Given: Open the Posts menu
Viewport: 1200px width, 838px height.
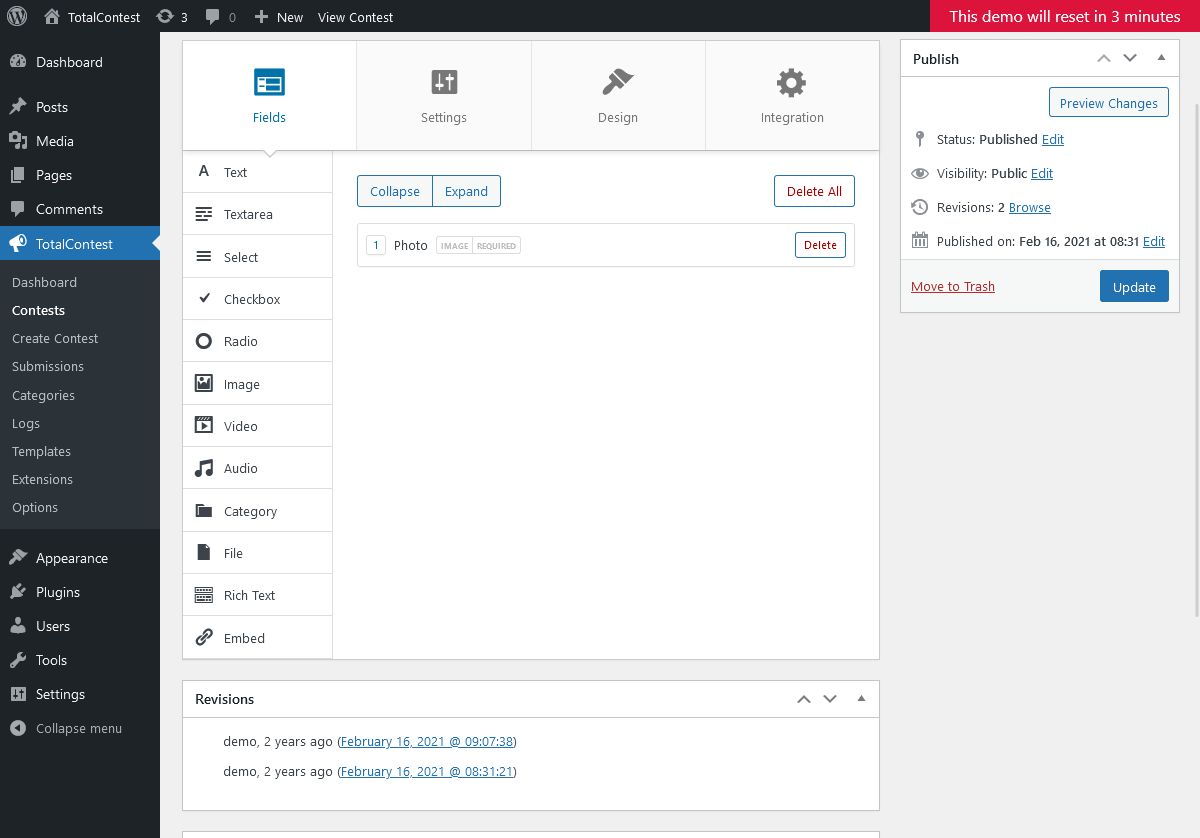Looking at the screenshot, I should click(x=80, y=107).
